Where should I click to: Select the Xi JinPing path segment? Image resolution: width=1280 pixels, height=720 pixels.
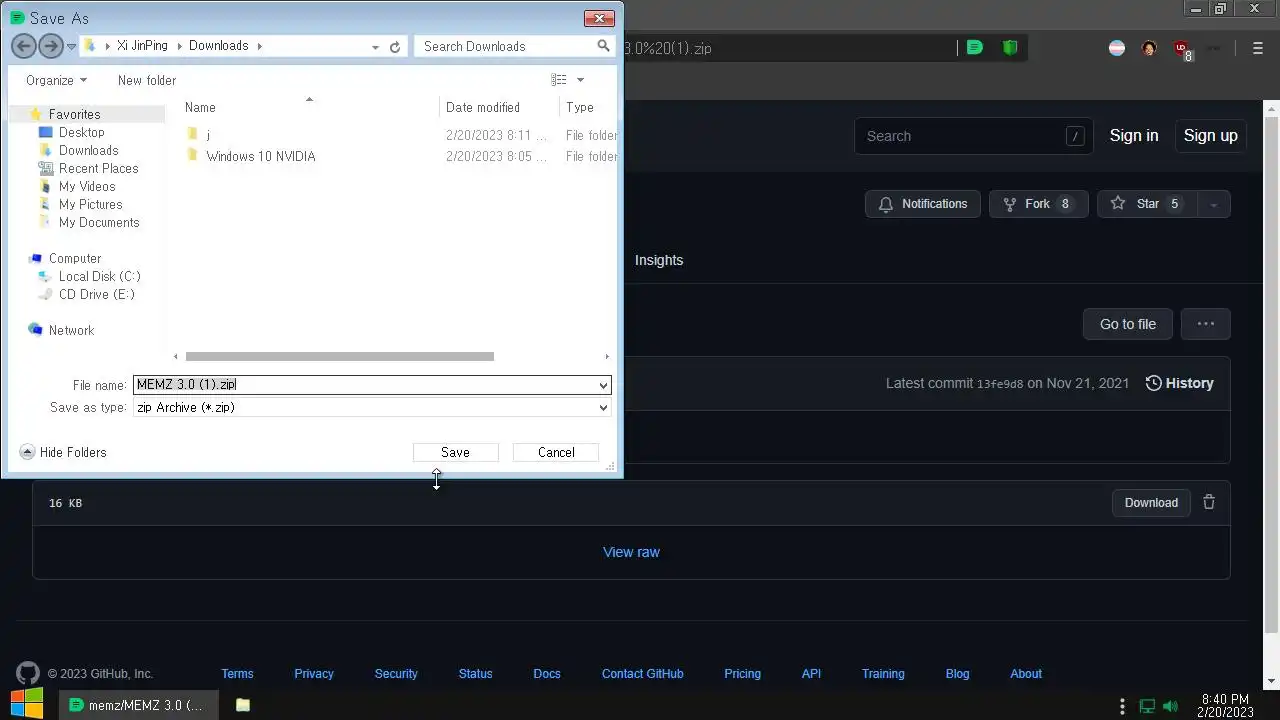click(142, 46)
